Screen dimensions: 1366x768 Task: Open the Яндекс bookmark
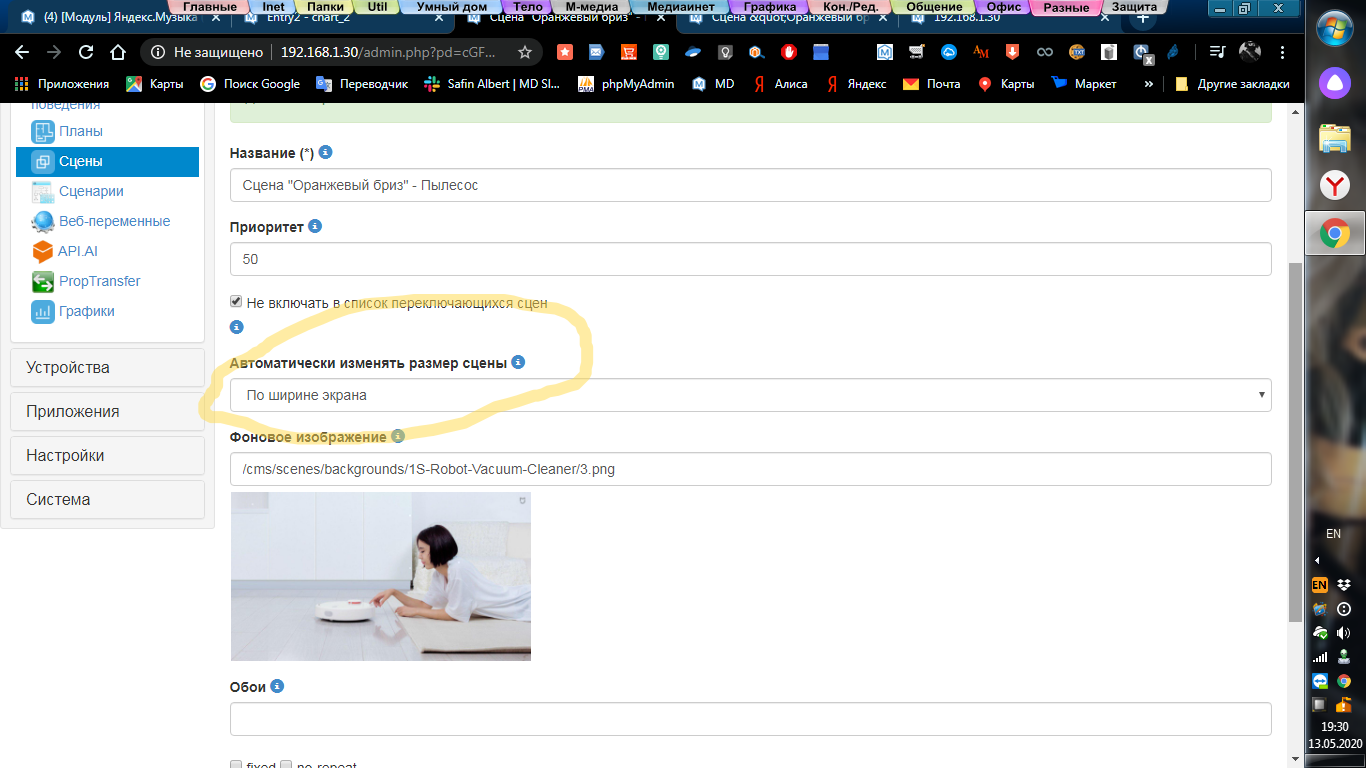point(856,84)
